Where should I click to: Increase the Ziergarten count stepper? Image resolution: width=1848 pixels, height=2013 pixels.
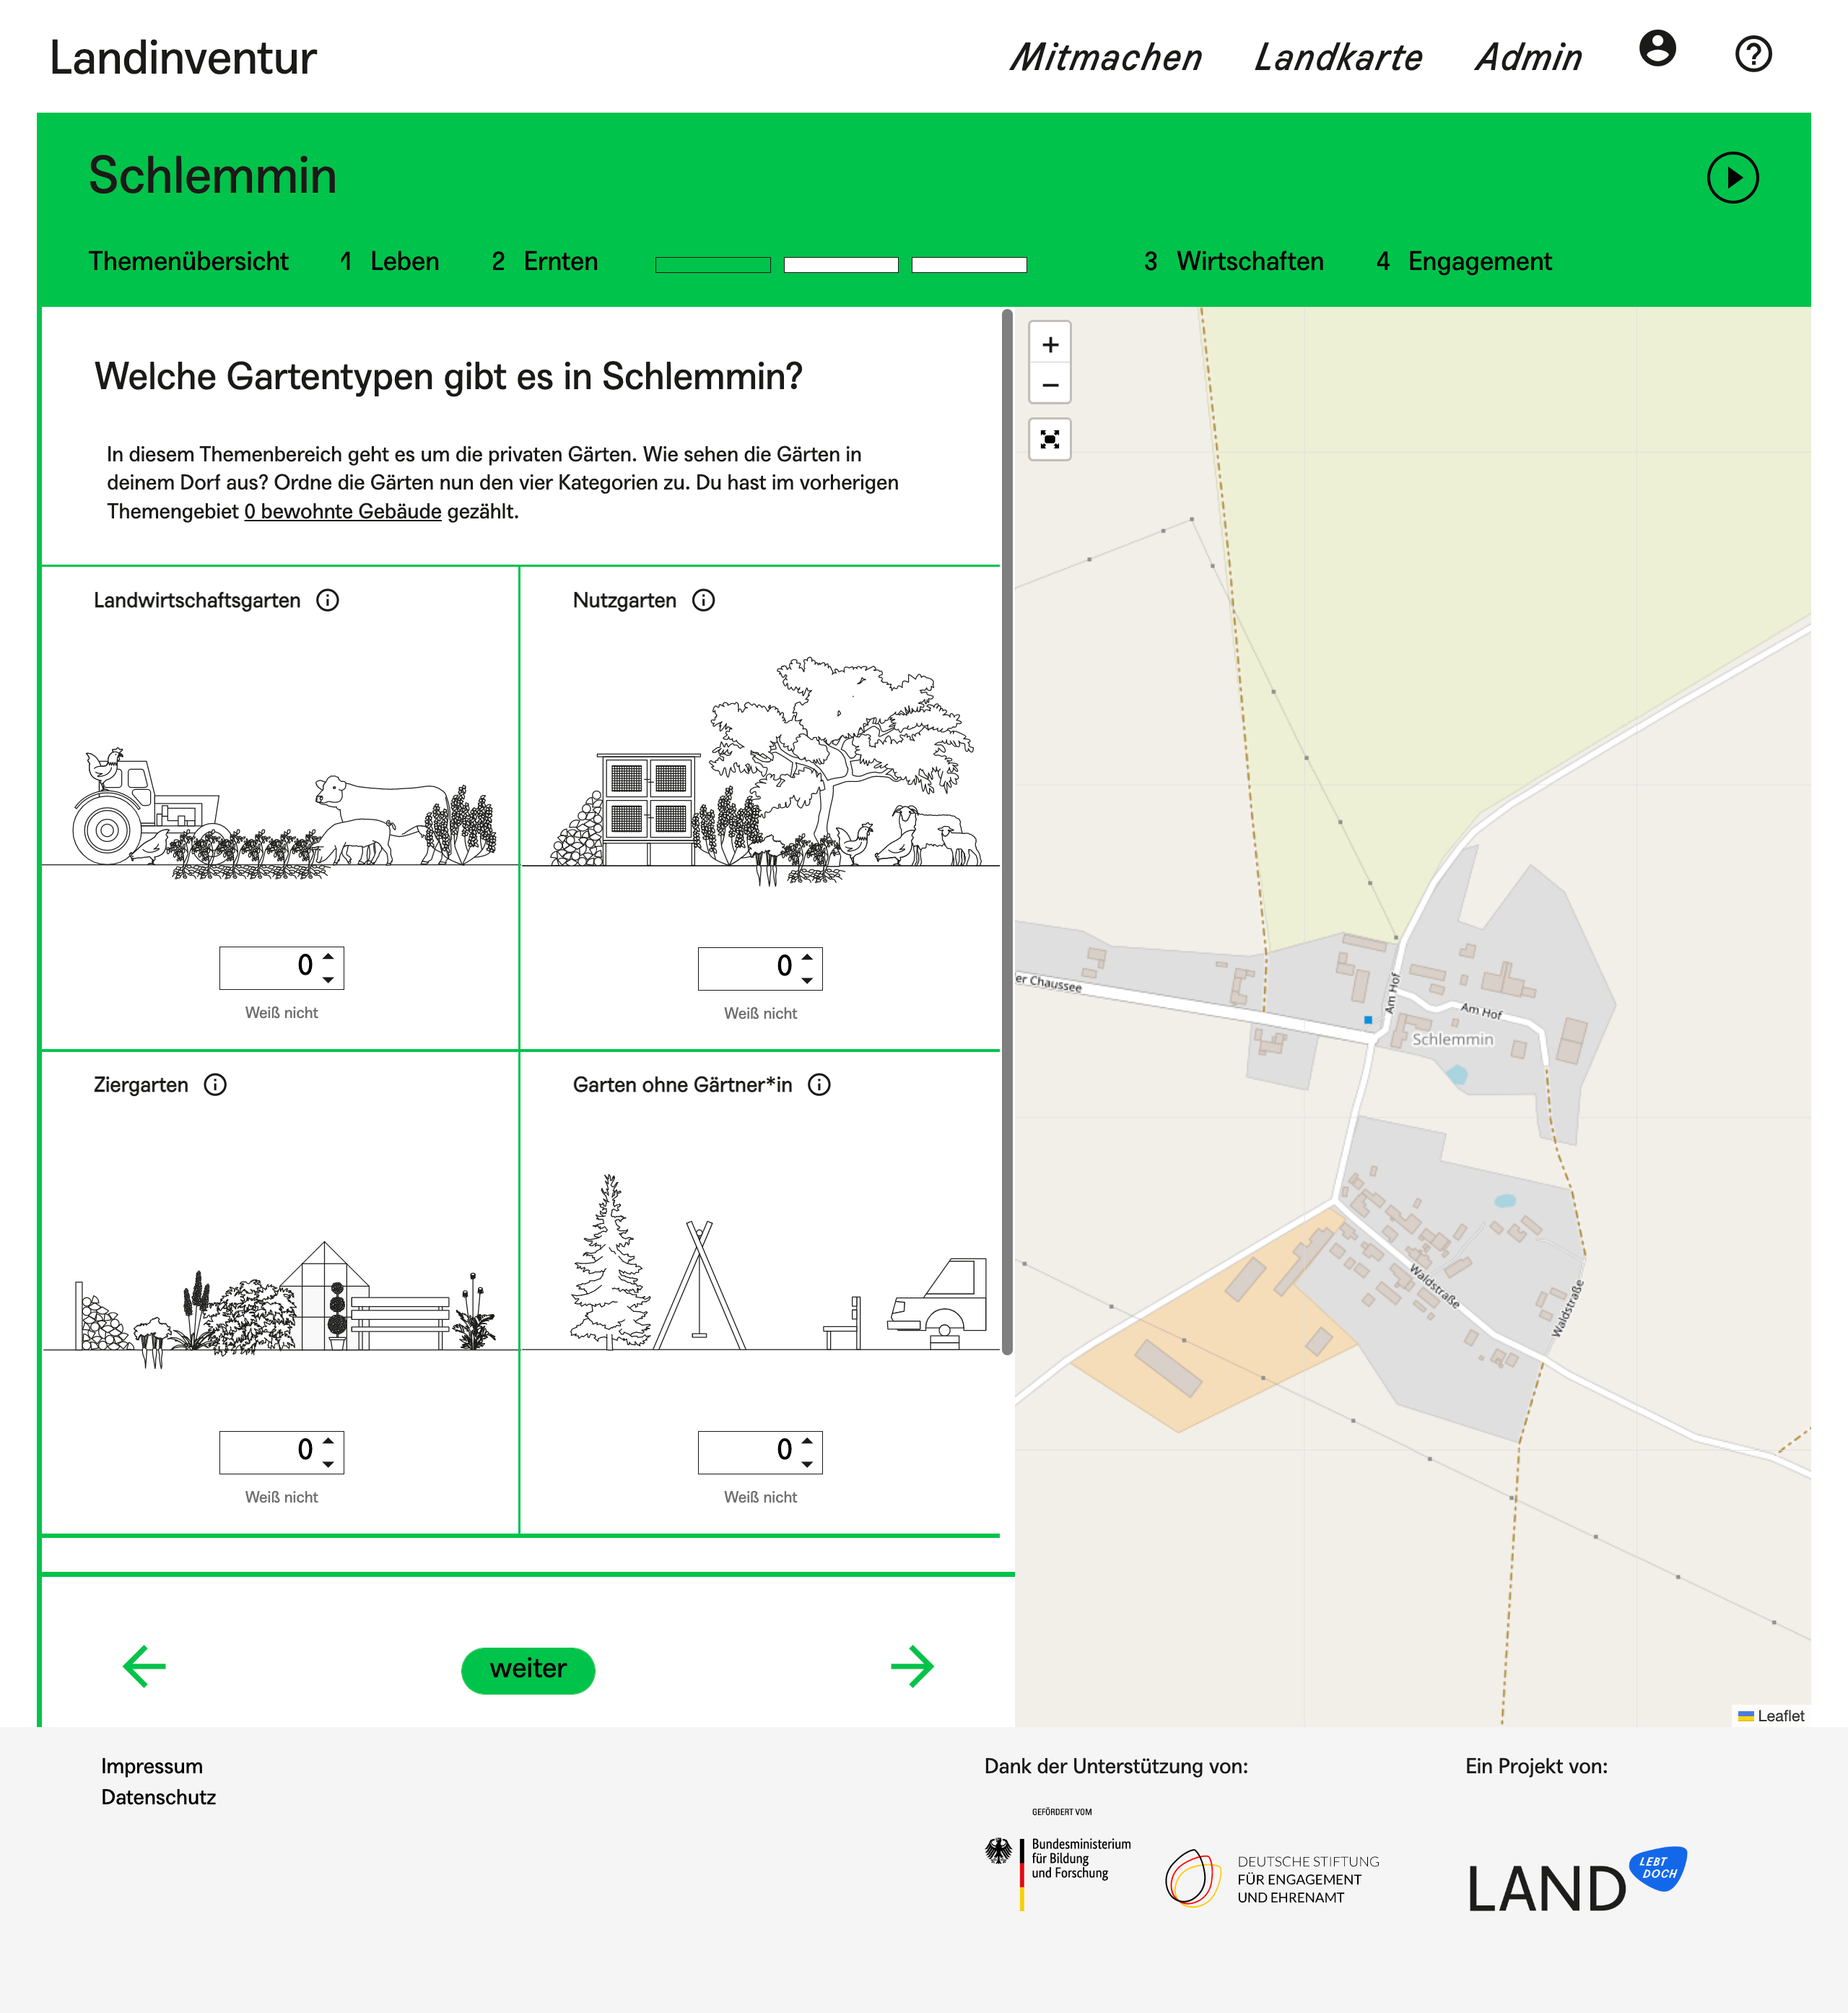(x=328, y=1441)
